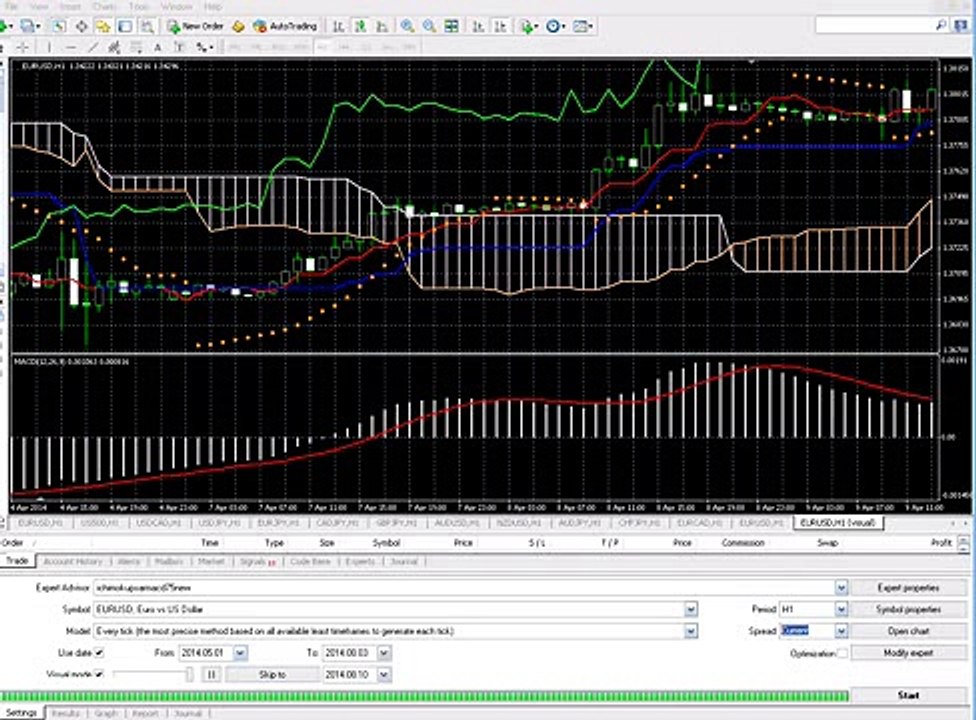Toggle the Terminal panel icon
The width and height of the screenshot is (976, 720).
[x=125, y=26]
